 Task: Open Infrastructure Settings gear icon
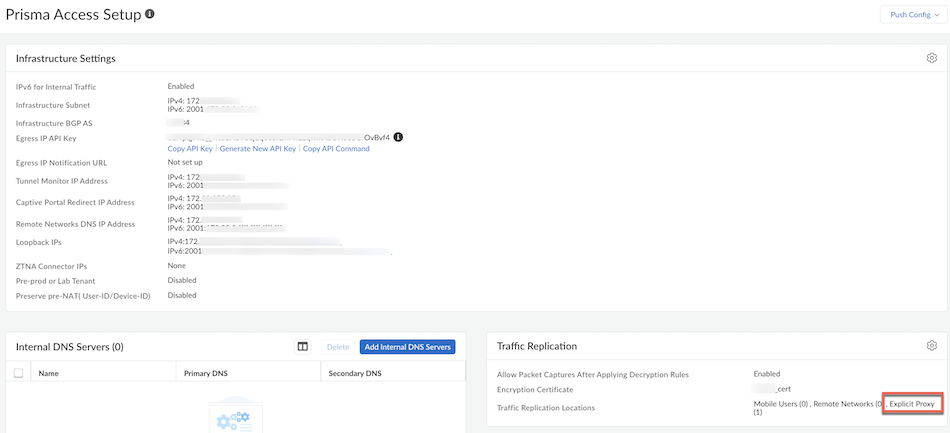click(931, 58)
